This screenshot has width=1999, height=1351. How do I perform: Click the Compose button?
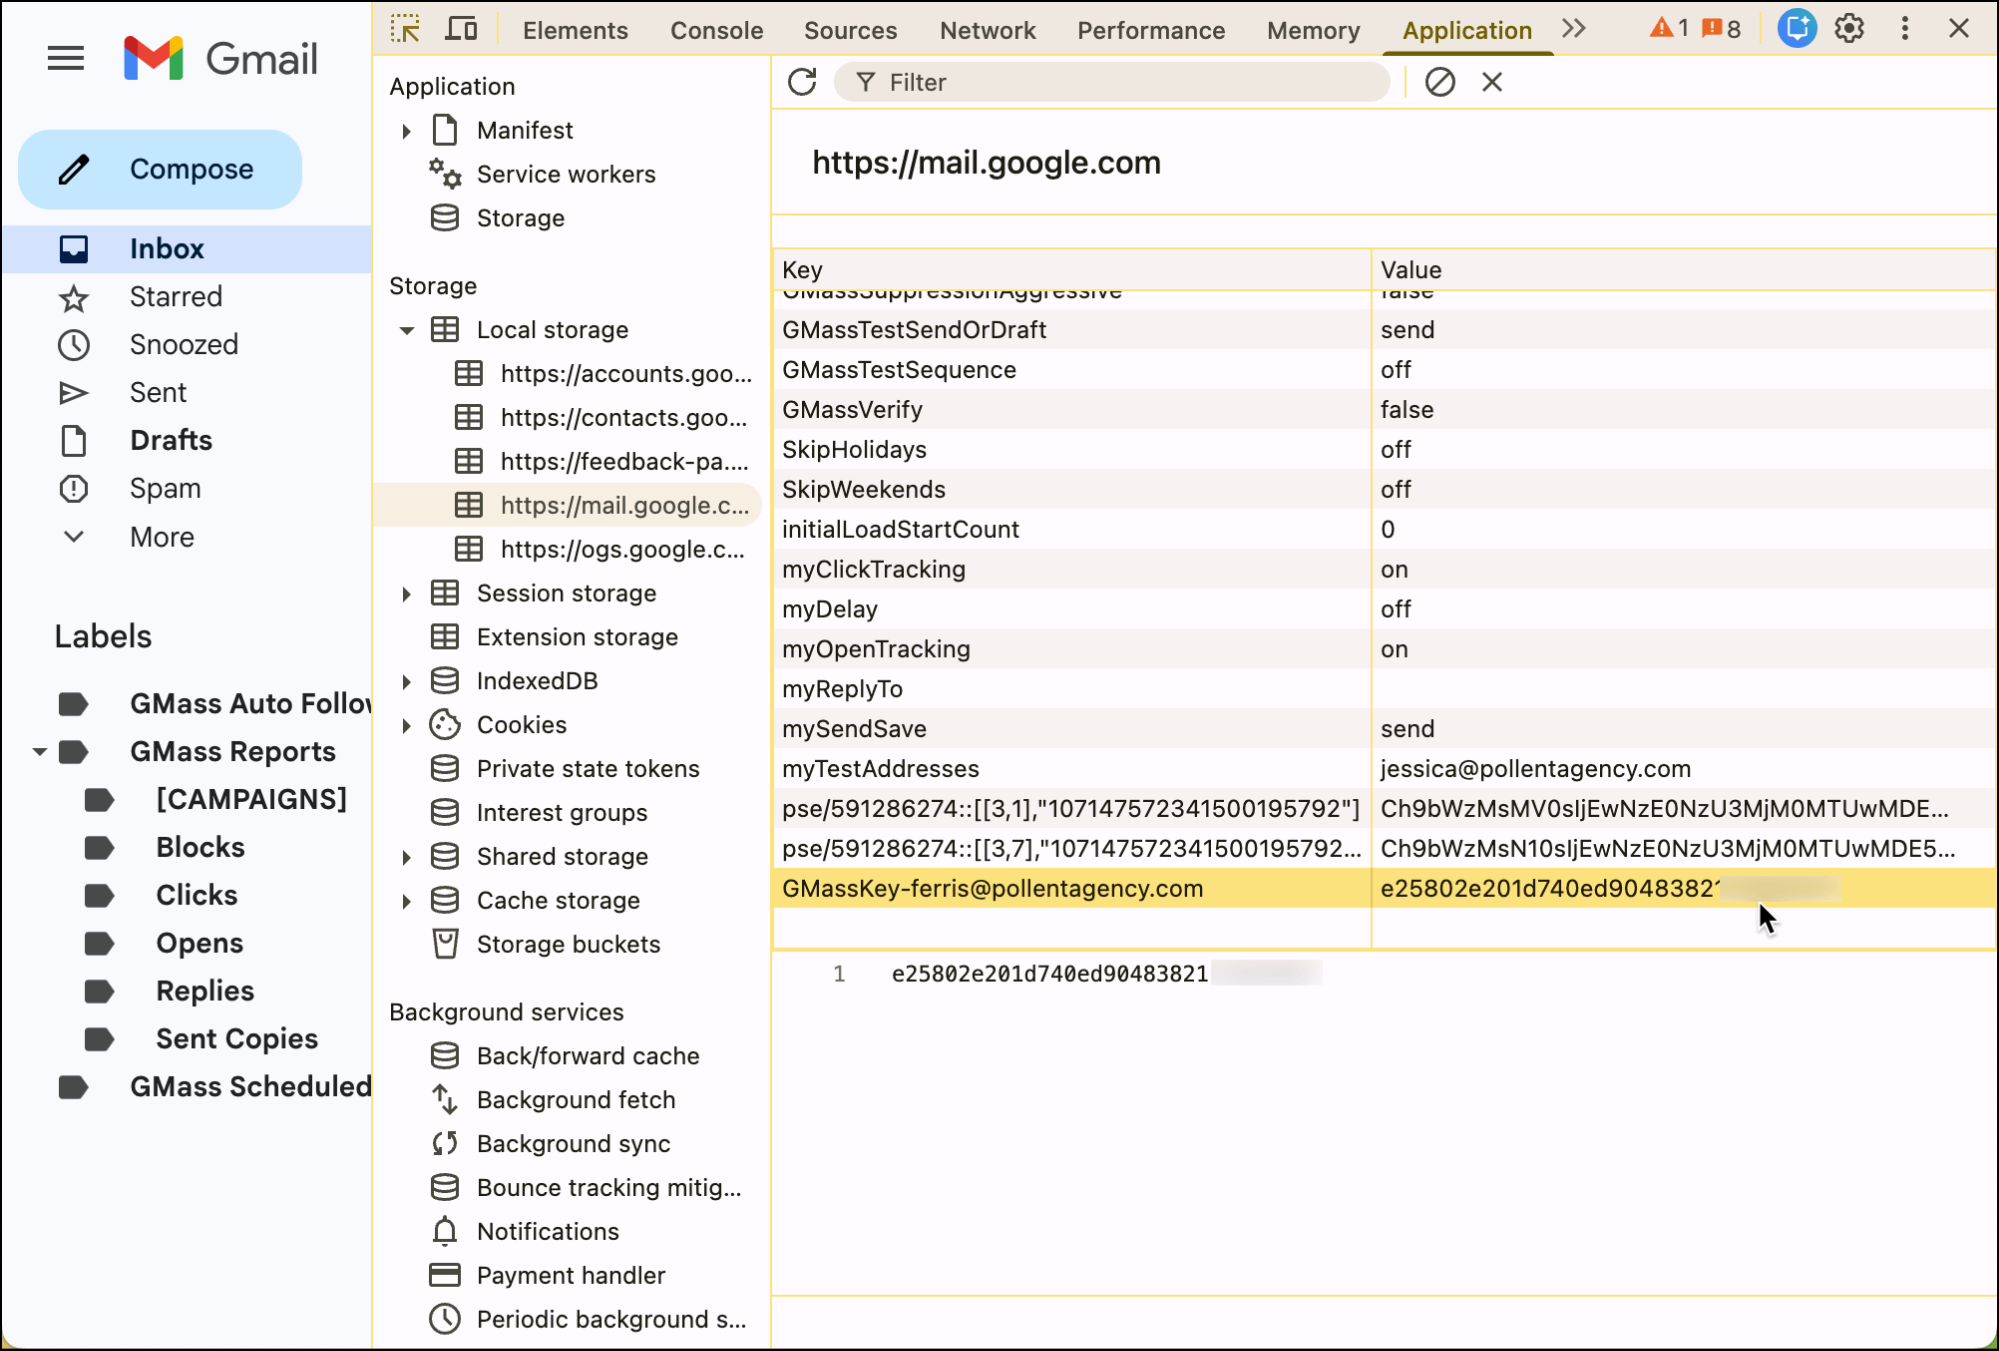point(160,169)
